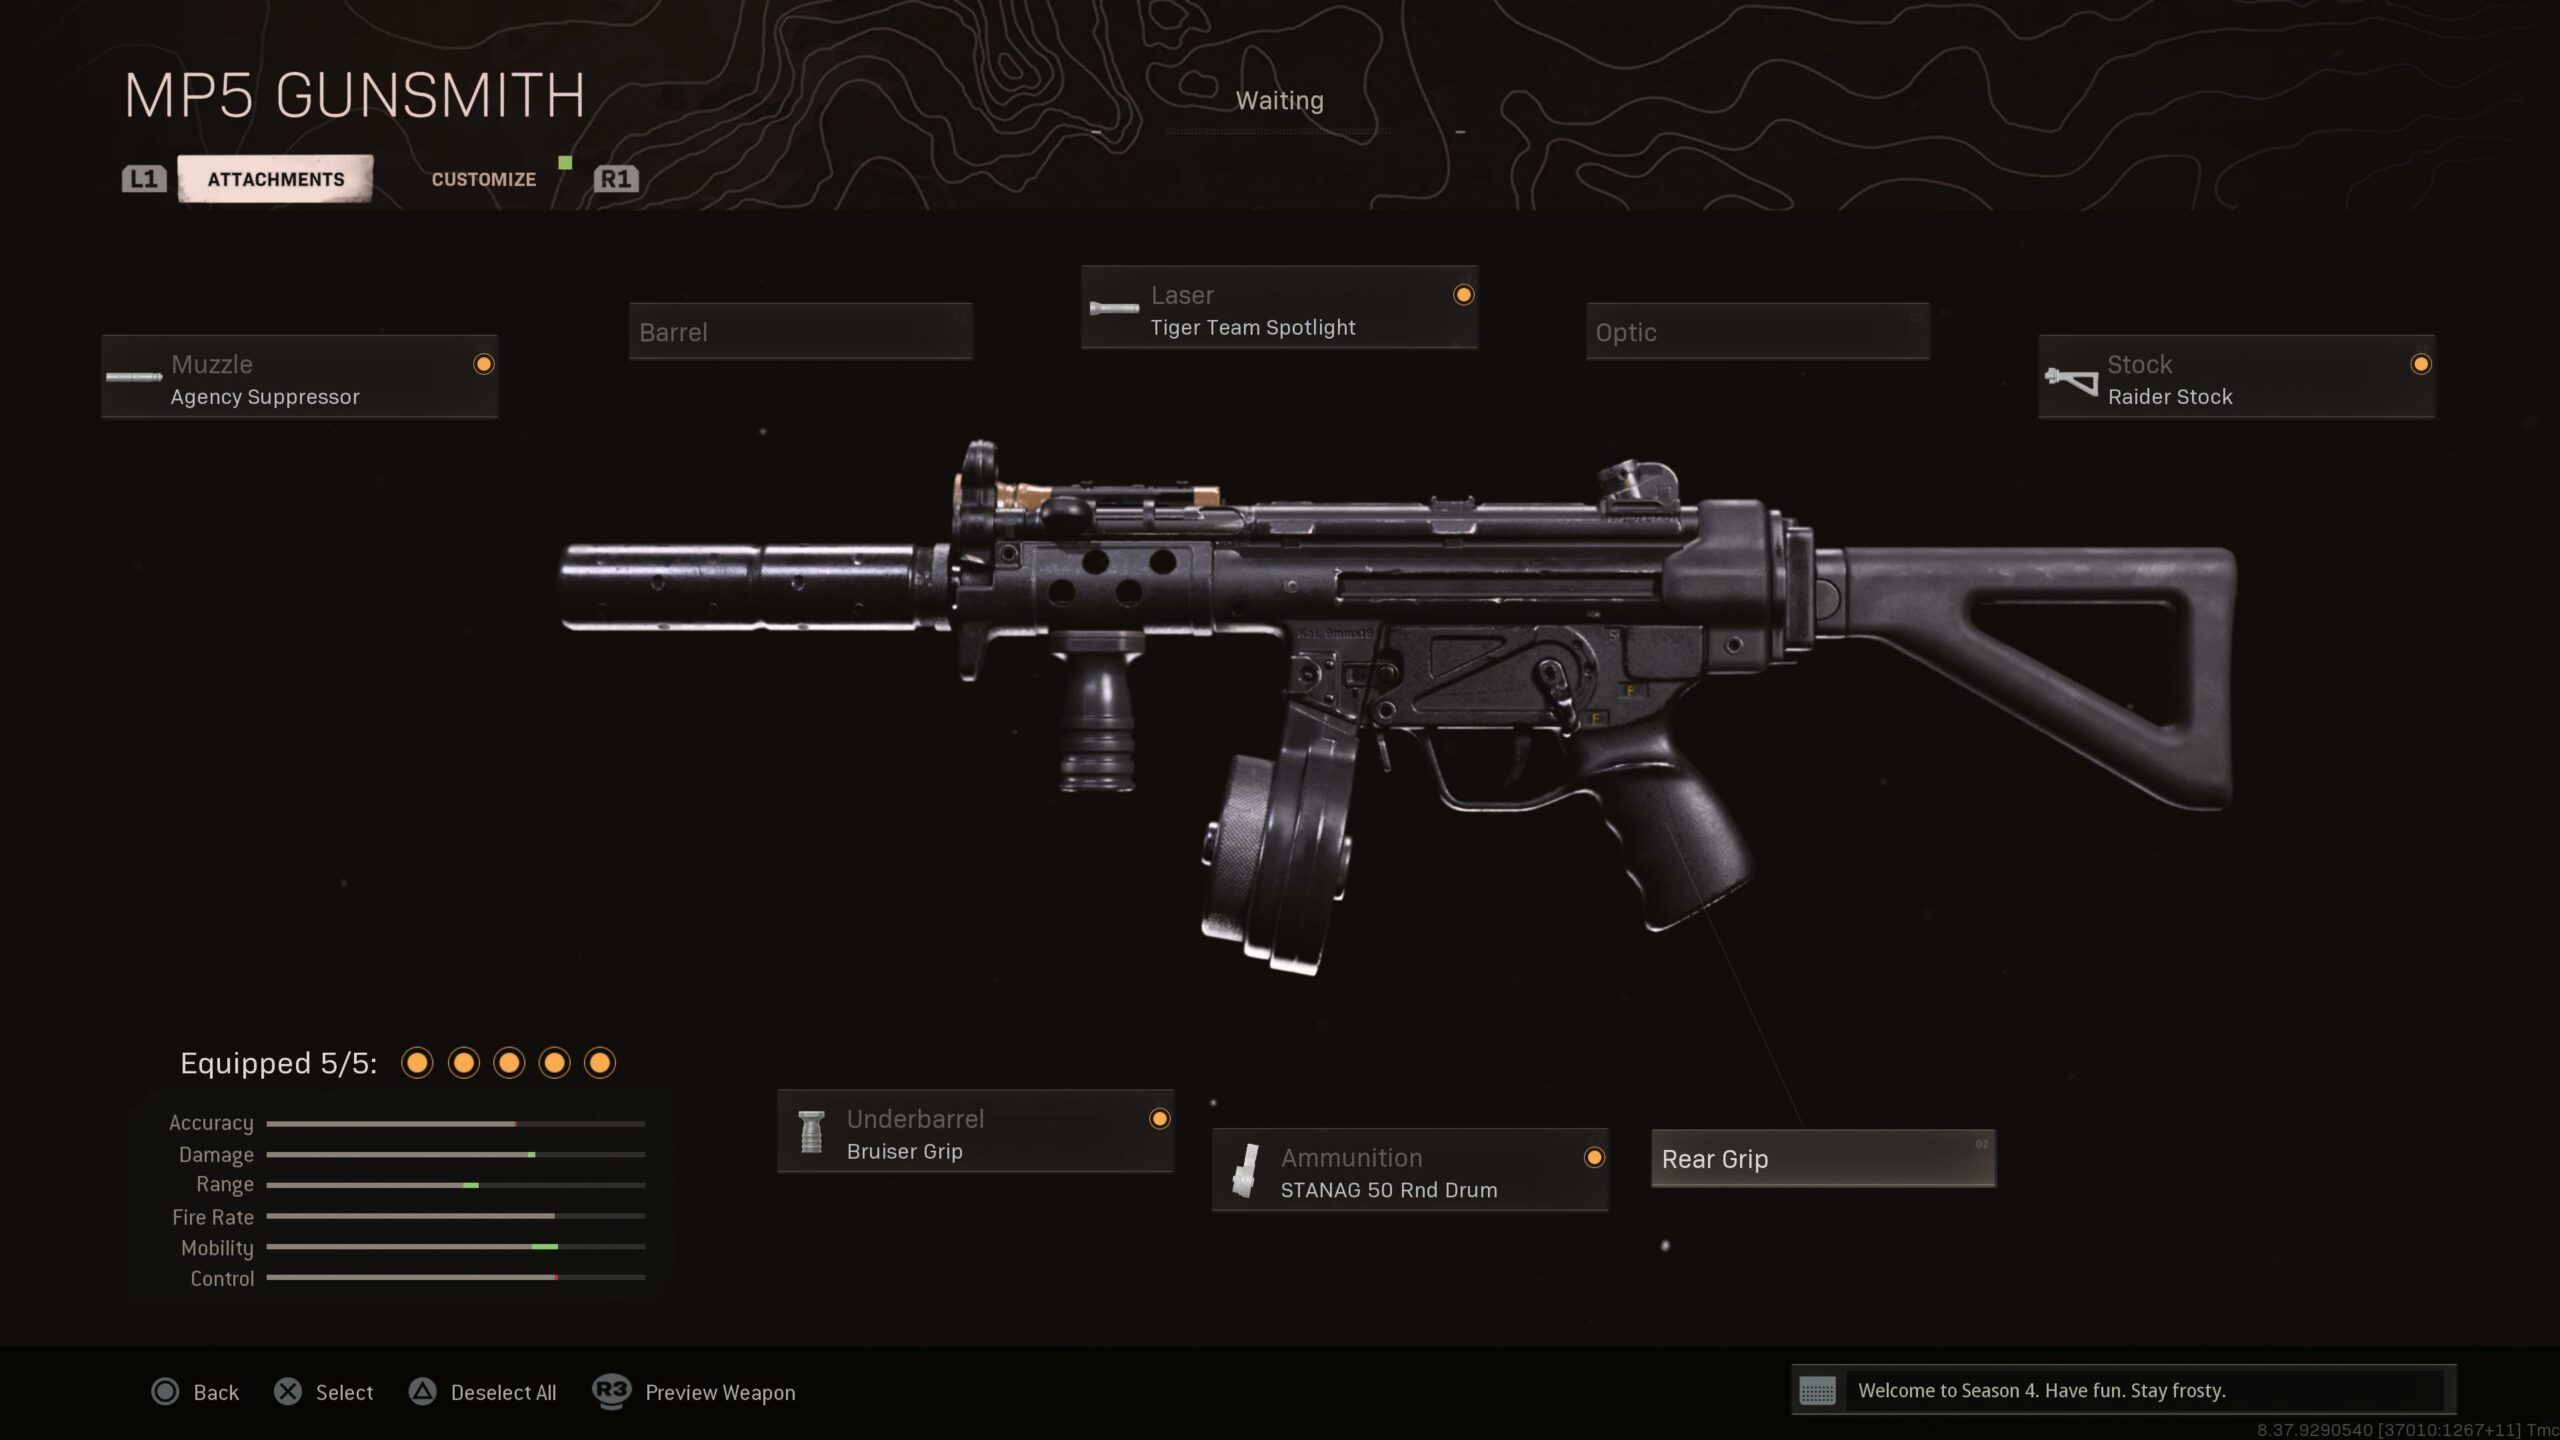The height and width of the screenshot is (1440, 2560).
Task: Click the triangle Deselect All icon
Action: click(x=422, y=1392)
